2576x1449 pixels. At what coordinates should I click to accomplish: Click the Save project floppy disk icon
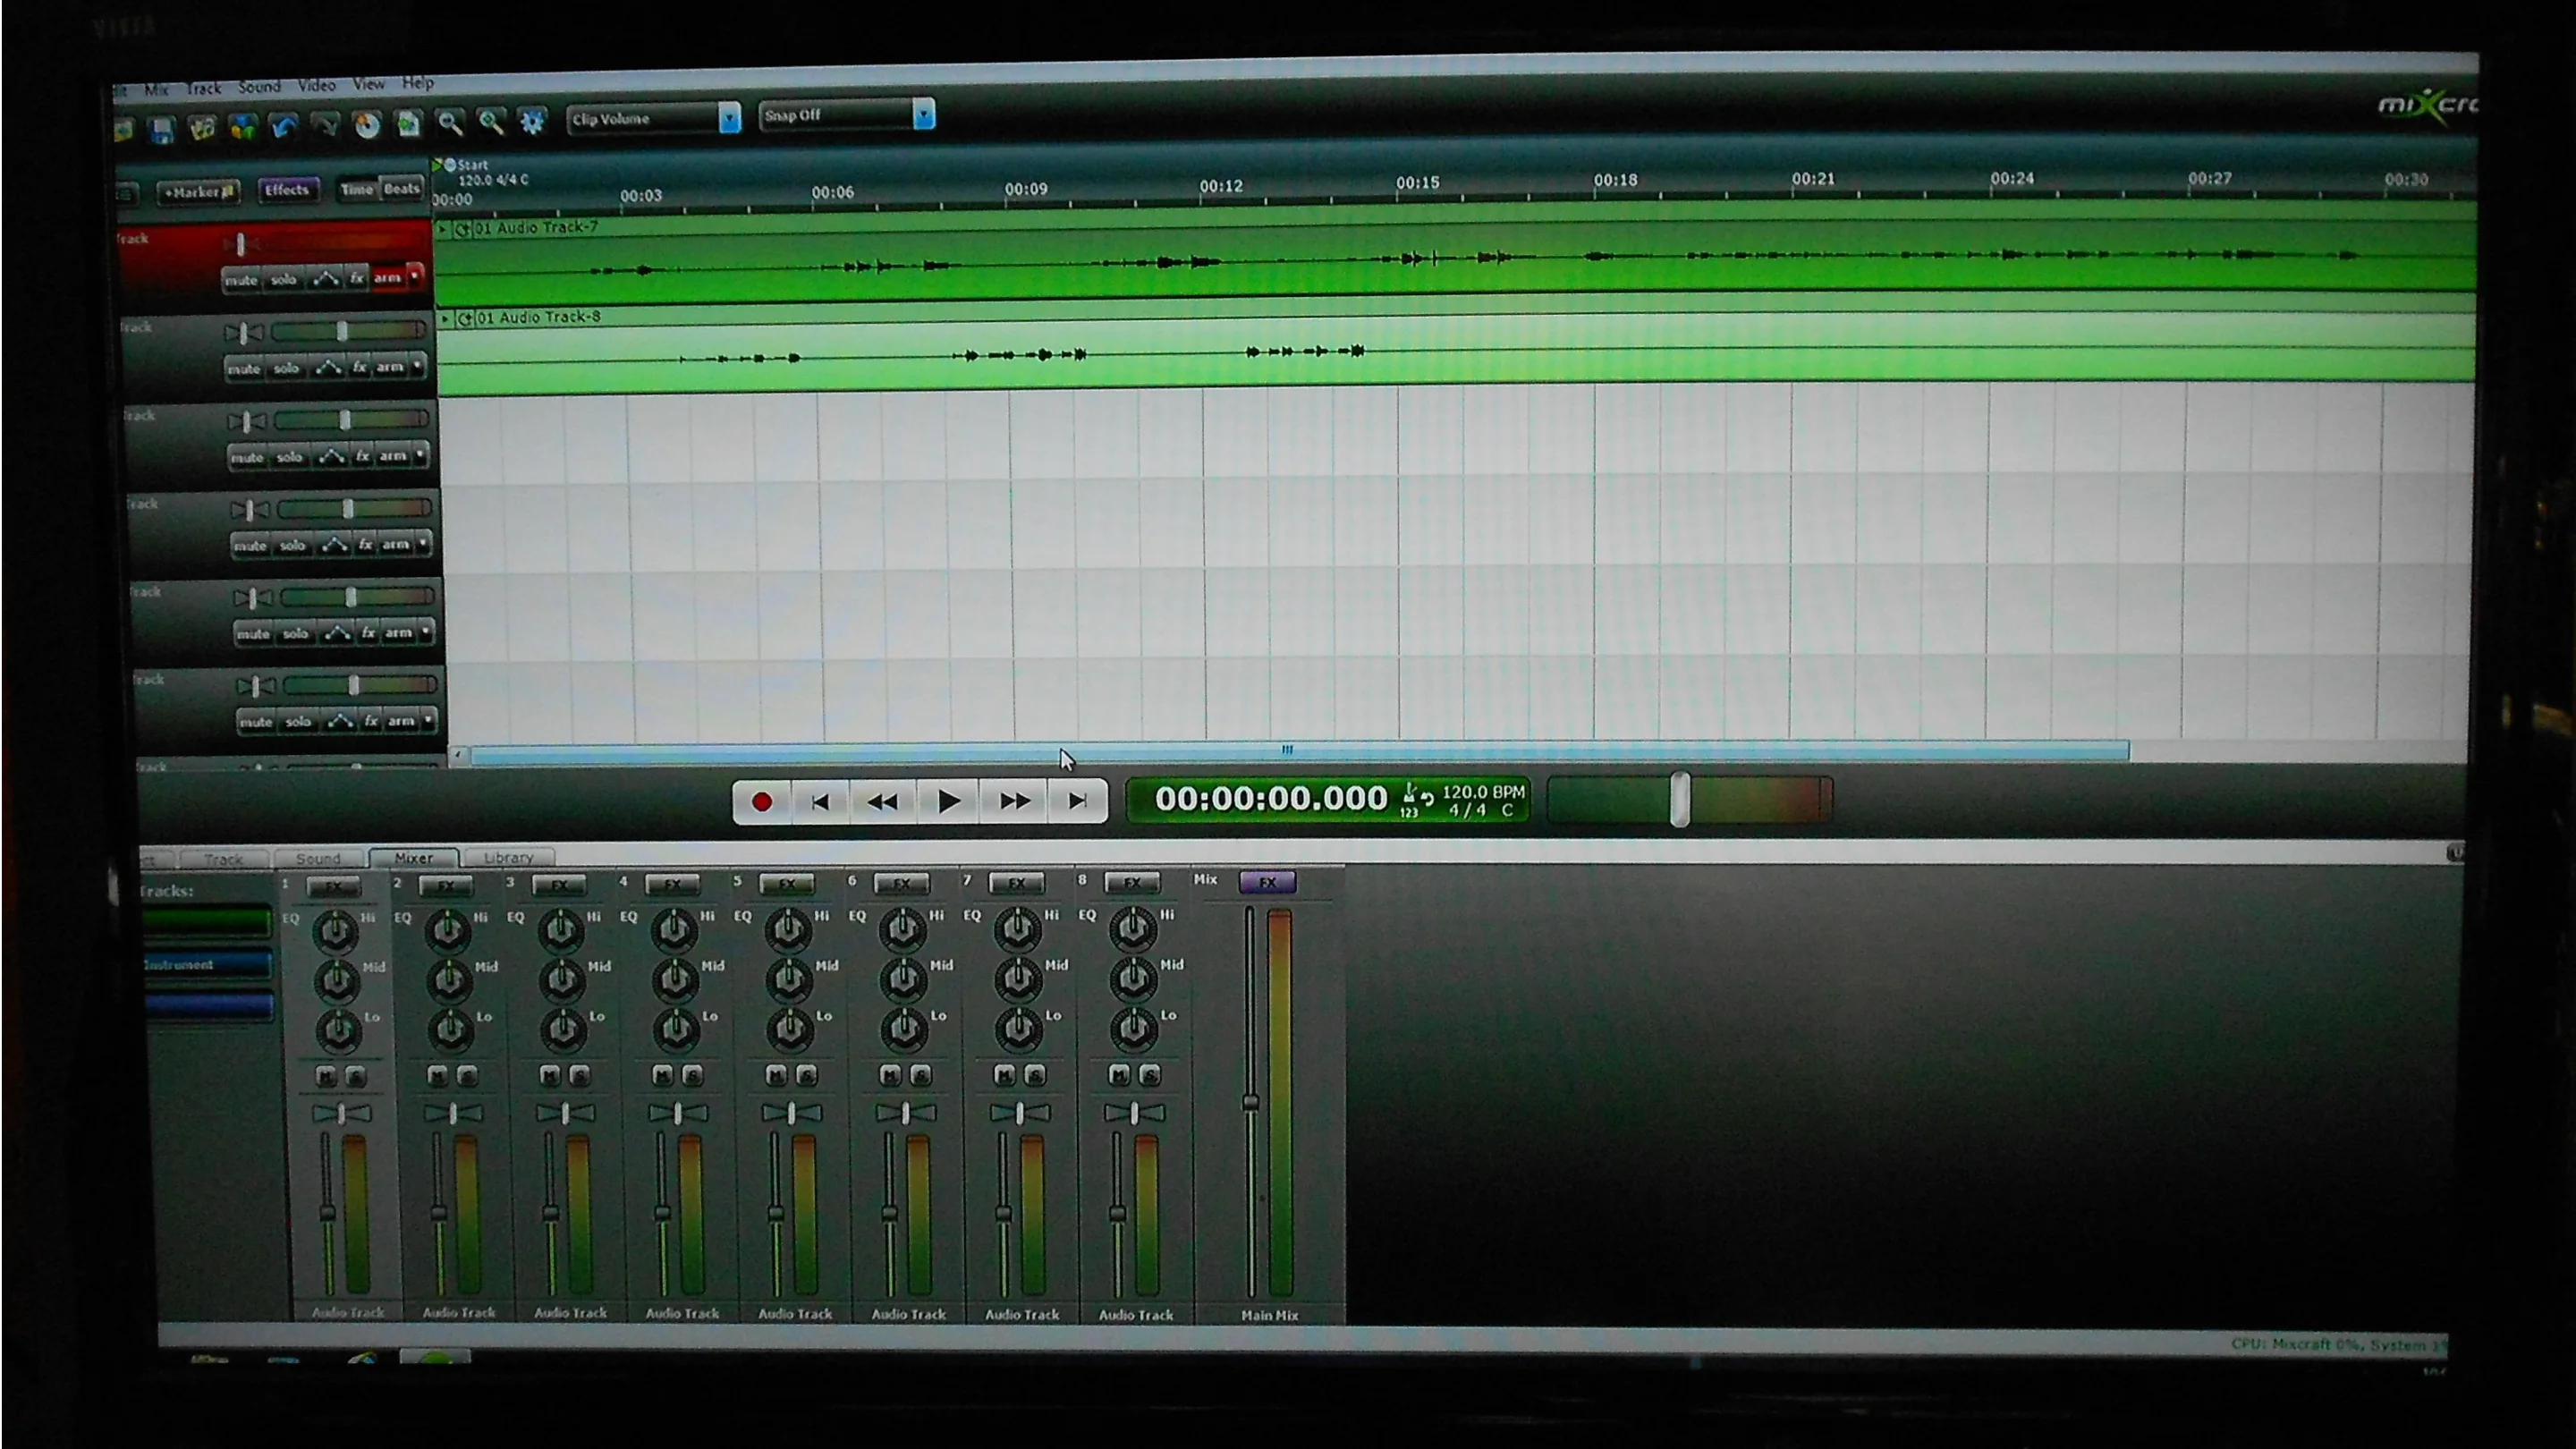click(162, 129)
